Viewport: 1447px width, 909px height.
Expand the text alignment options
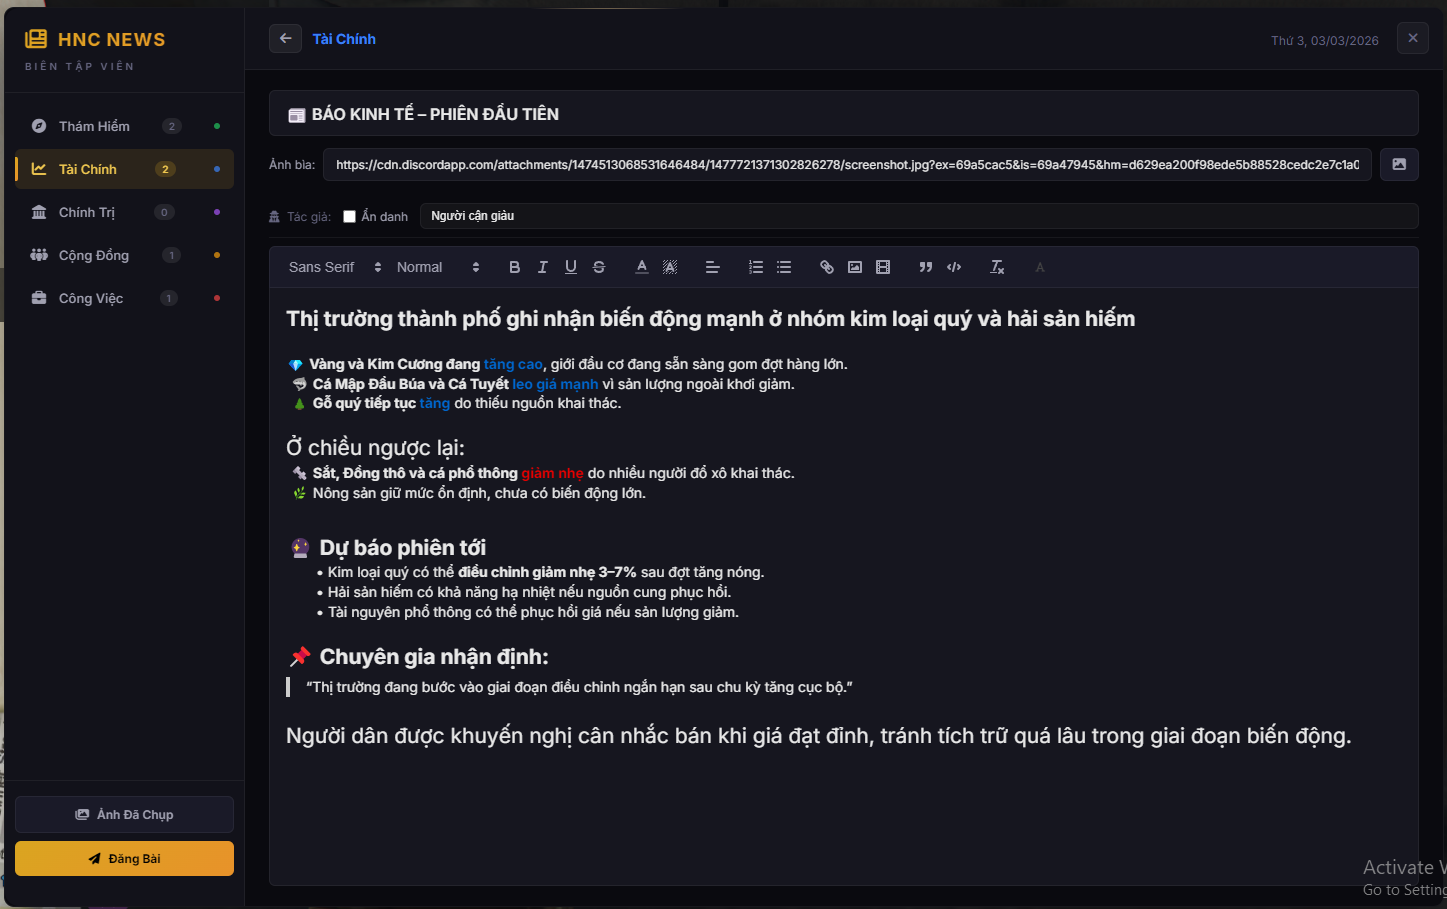coord(713,267)
